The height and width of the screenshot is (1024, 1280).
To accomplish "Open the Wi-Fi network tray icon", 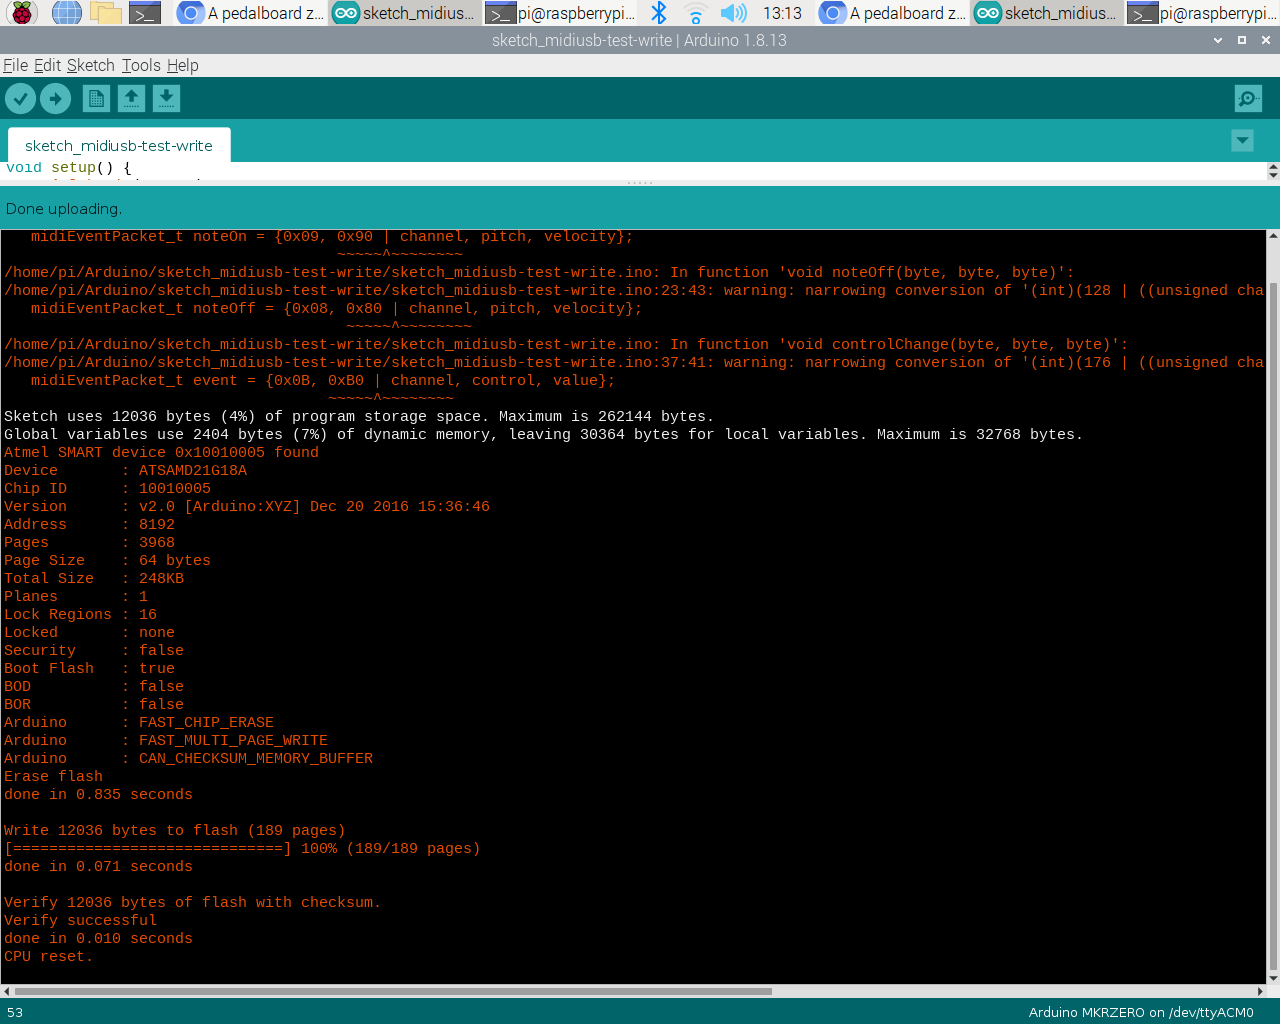I will point(696,13).
